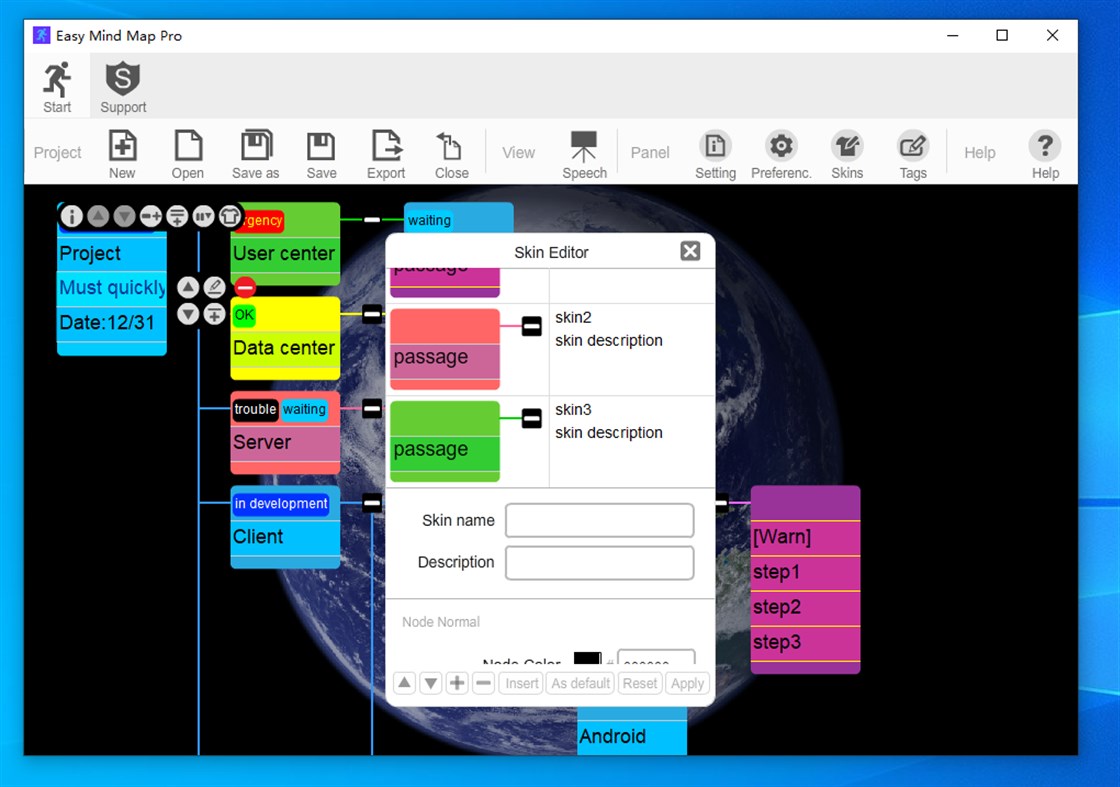1120x787 pixels.
Task: Collapse the Client node branch
Action: coord(371,503)
